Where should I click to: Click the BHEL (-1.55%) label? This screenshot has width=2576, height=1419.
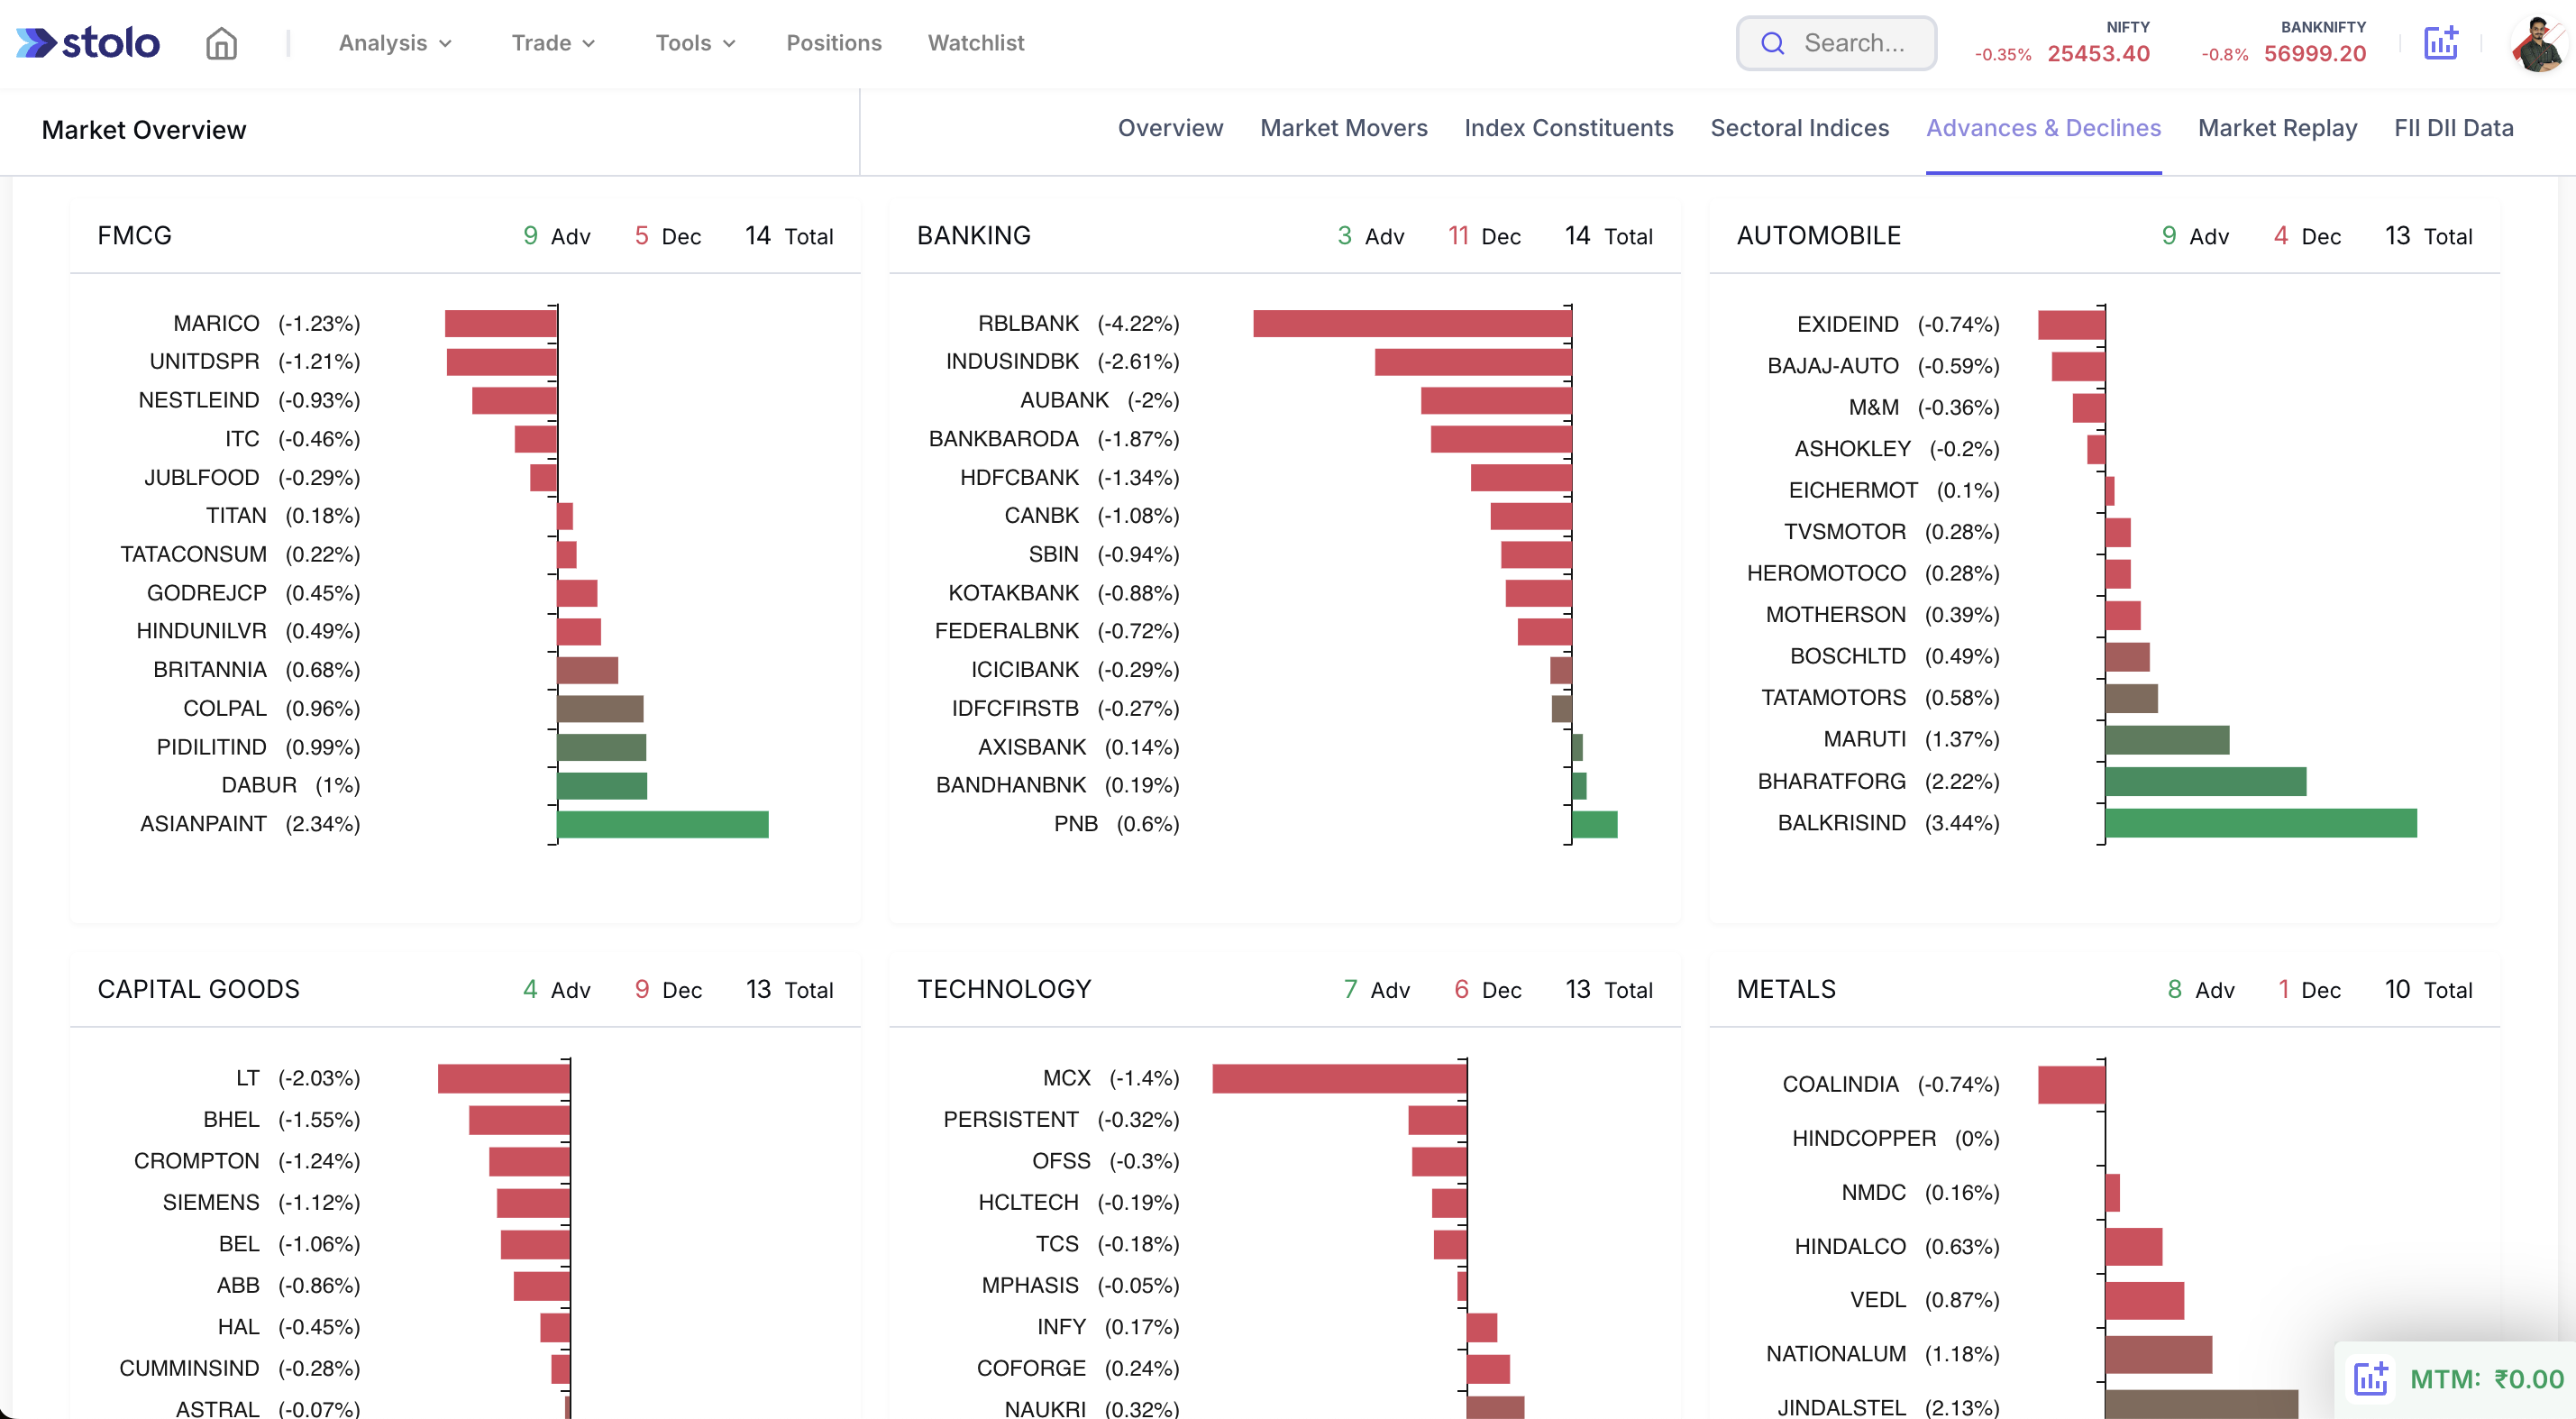[x=281, y=1119]
